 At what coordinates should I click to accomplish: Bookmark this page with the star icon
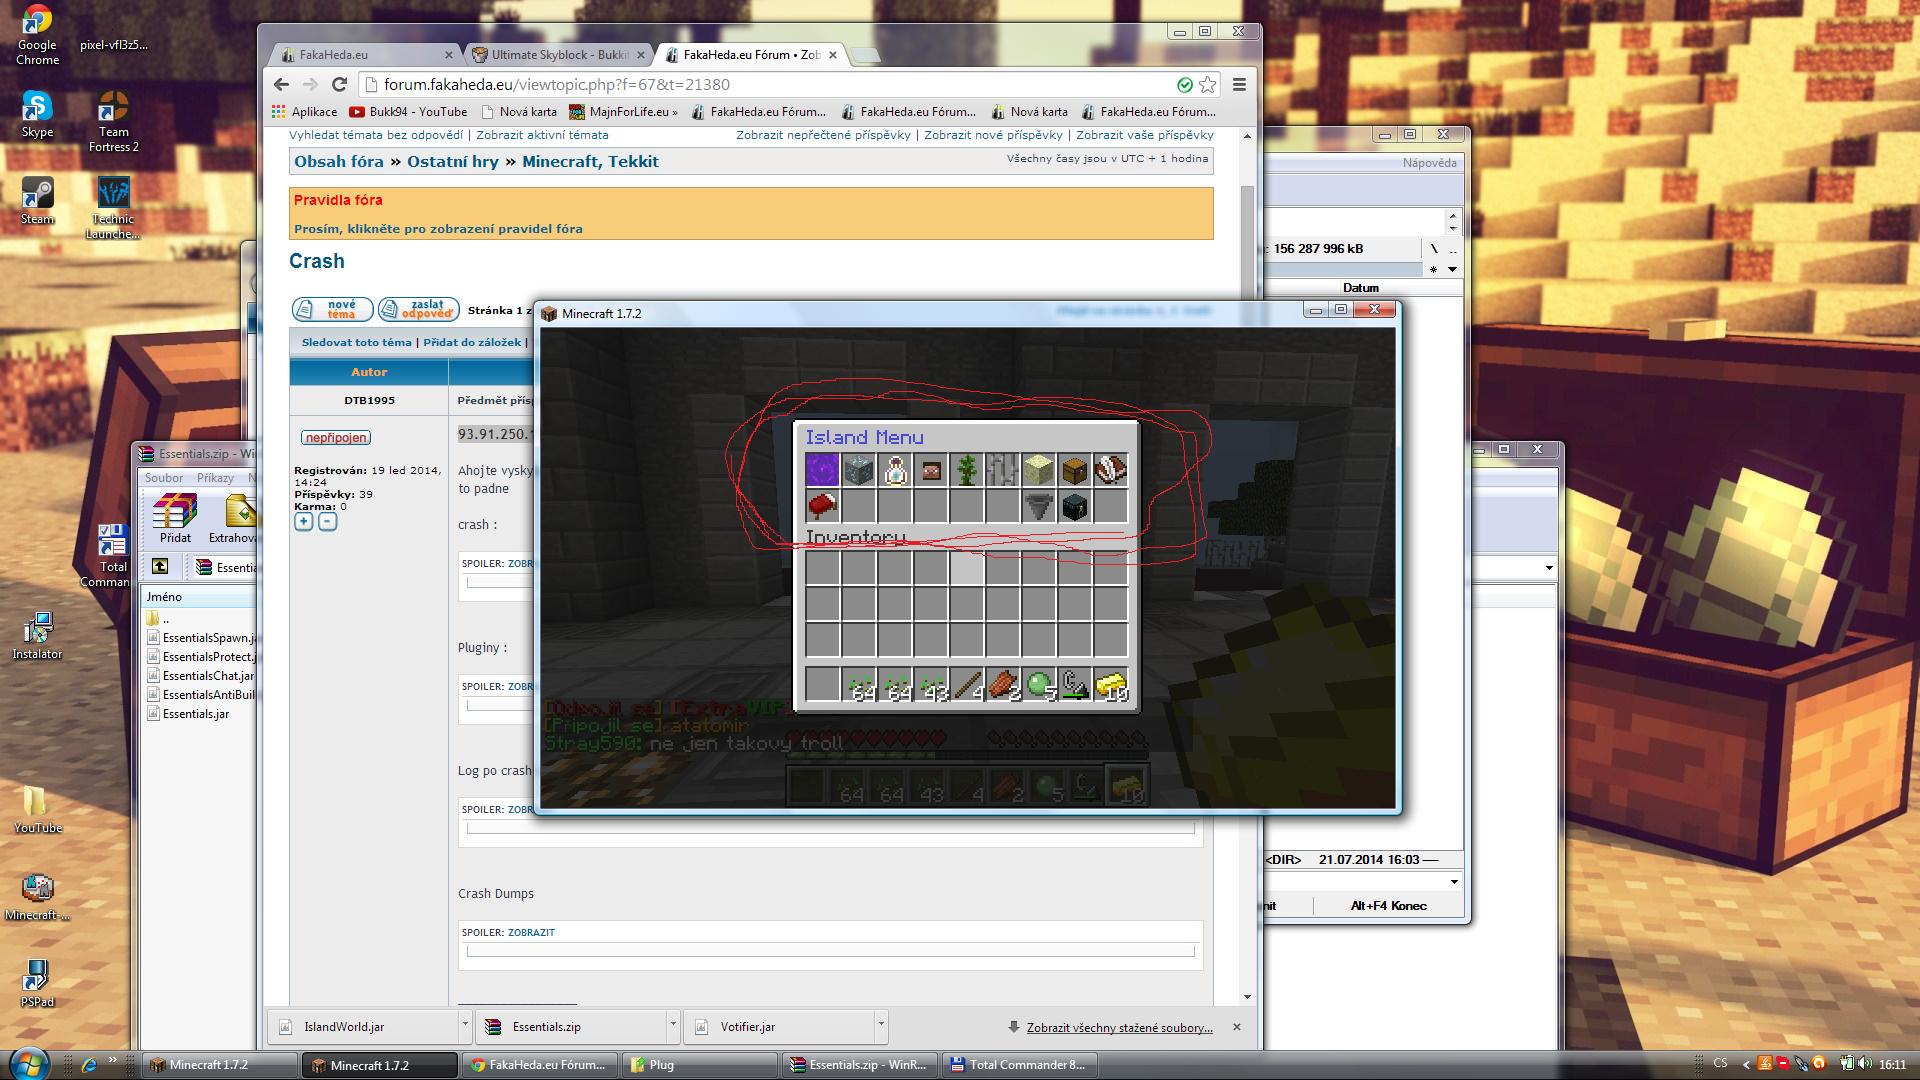1208,85
